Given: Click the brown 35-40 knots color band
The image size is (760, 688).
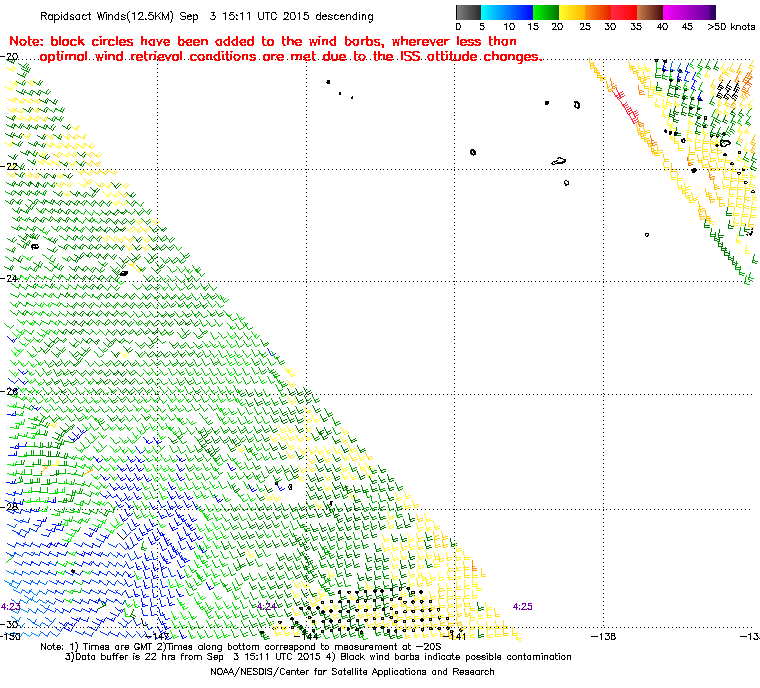Looking at the screenshot, I should [x=650, y=12].
